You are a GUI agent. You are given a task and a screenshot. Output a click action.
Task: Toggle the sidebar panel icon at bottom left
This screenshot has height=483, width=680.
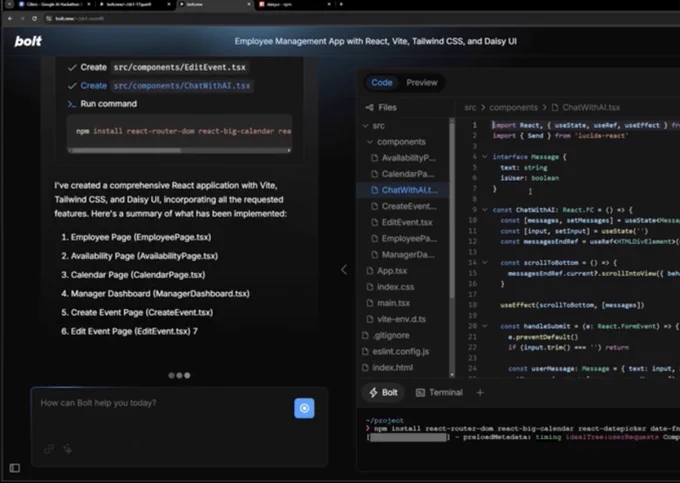[15, 468]
